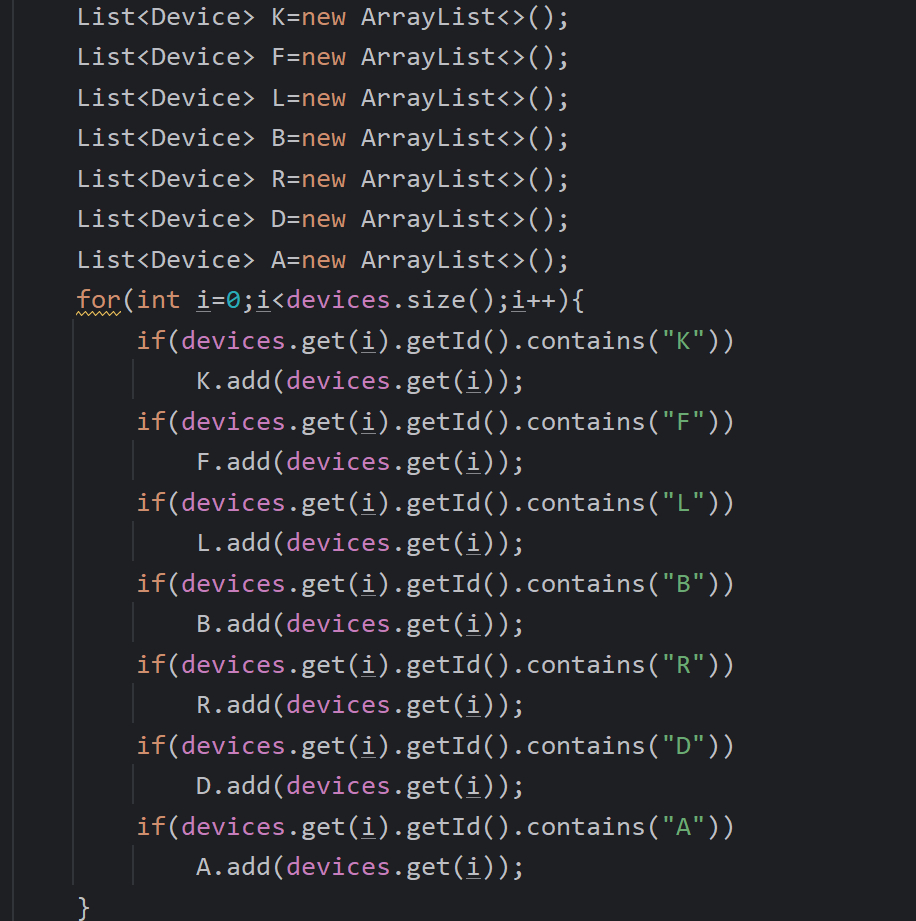Click the 'A.add(devices.get(i));' line
916x921 pixels.
(x=360, y=868)
